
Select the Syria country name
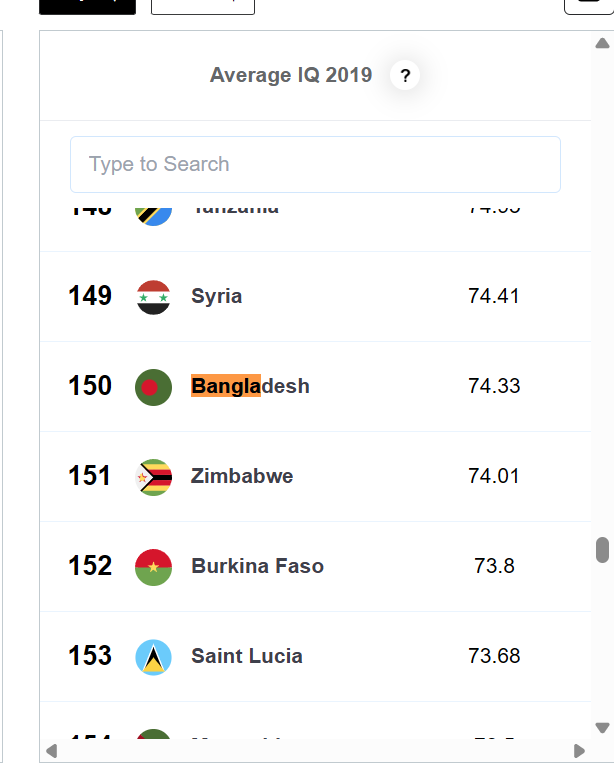coord(217,297)
